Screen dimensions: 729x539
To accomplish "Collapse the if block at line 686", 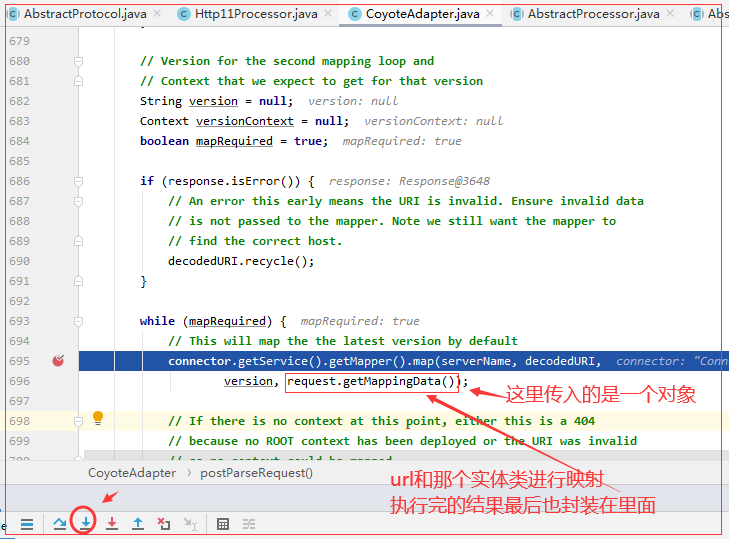I will [79, 181].
